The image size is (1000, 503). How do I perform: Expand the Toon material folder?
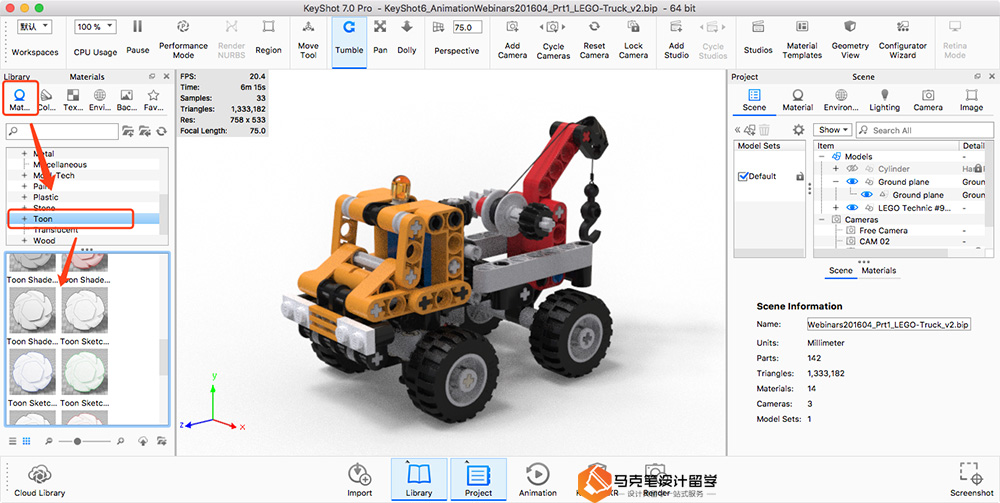point(24,219)
